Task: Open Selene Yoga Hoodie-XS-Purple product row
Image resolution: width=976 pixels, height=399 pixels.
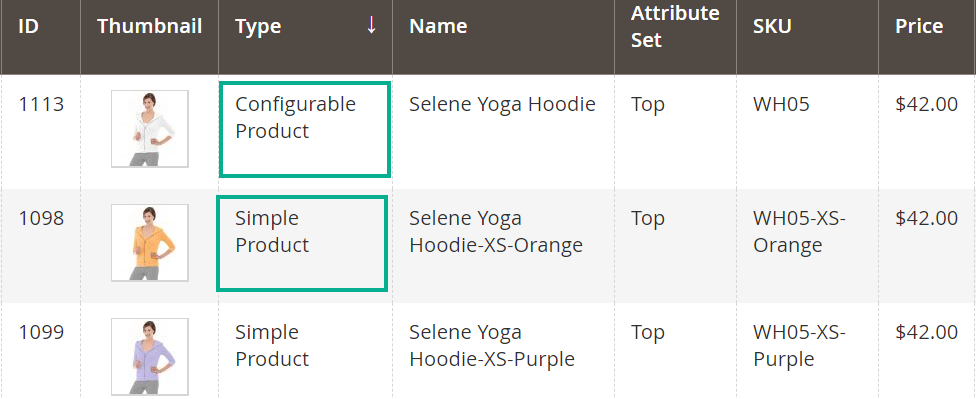Action: coord(492,345)
